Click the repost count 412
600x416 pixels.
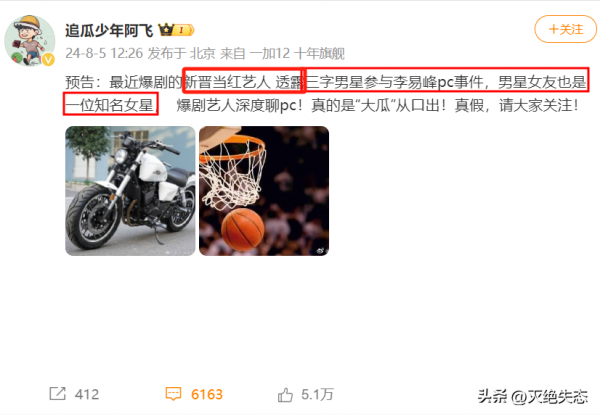(x=87, y=394)
